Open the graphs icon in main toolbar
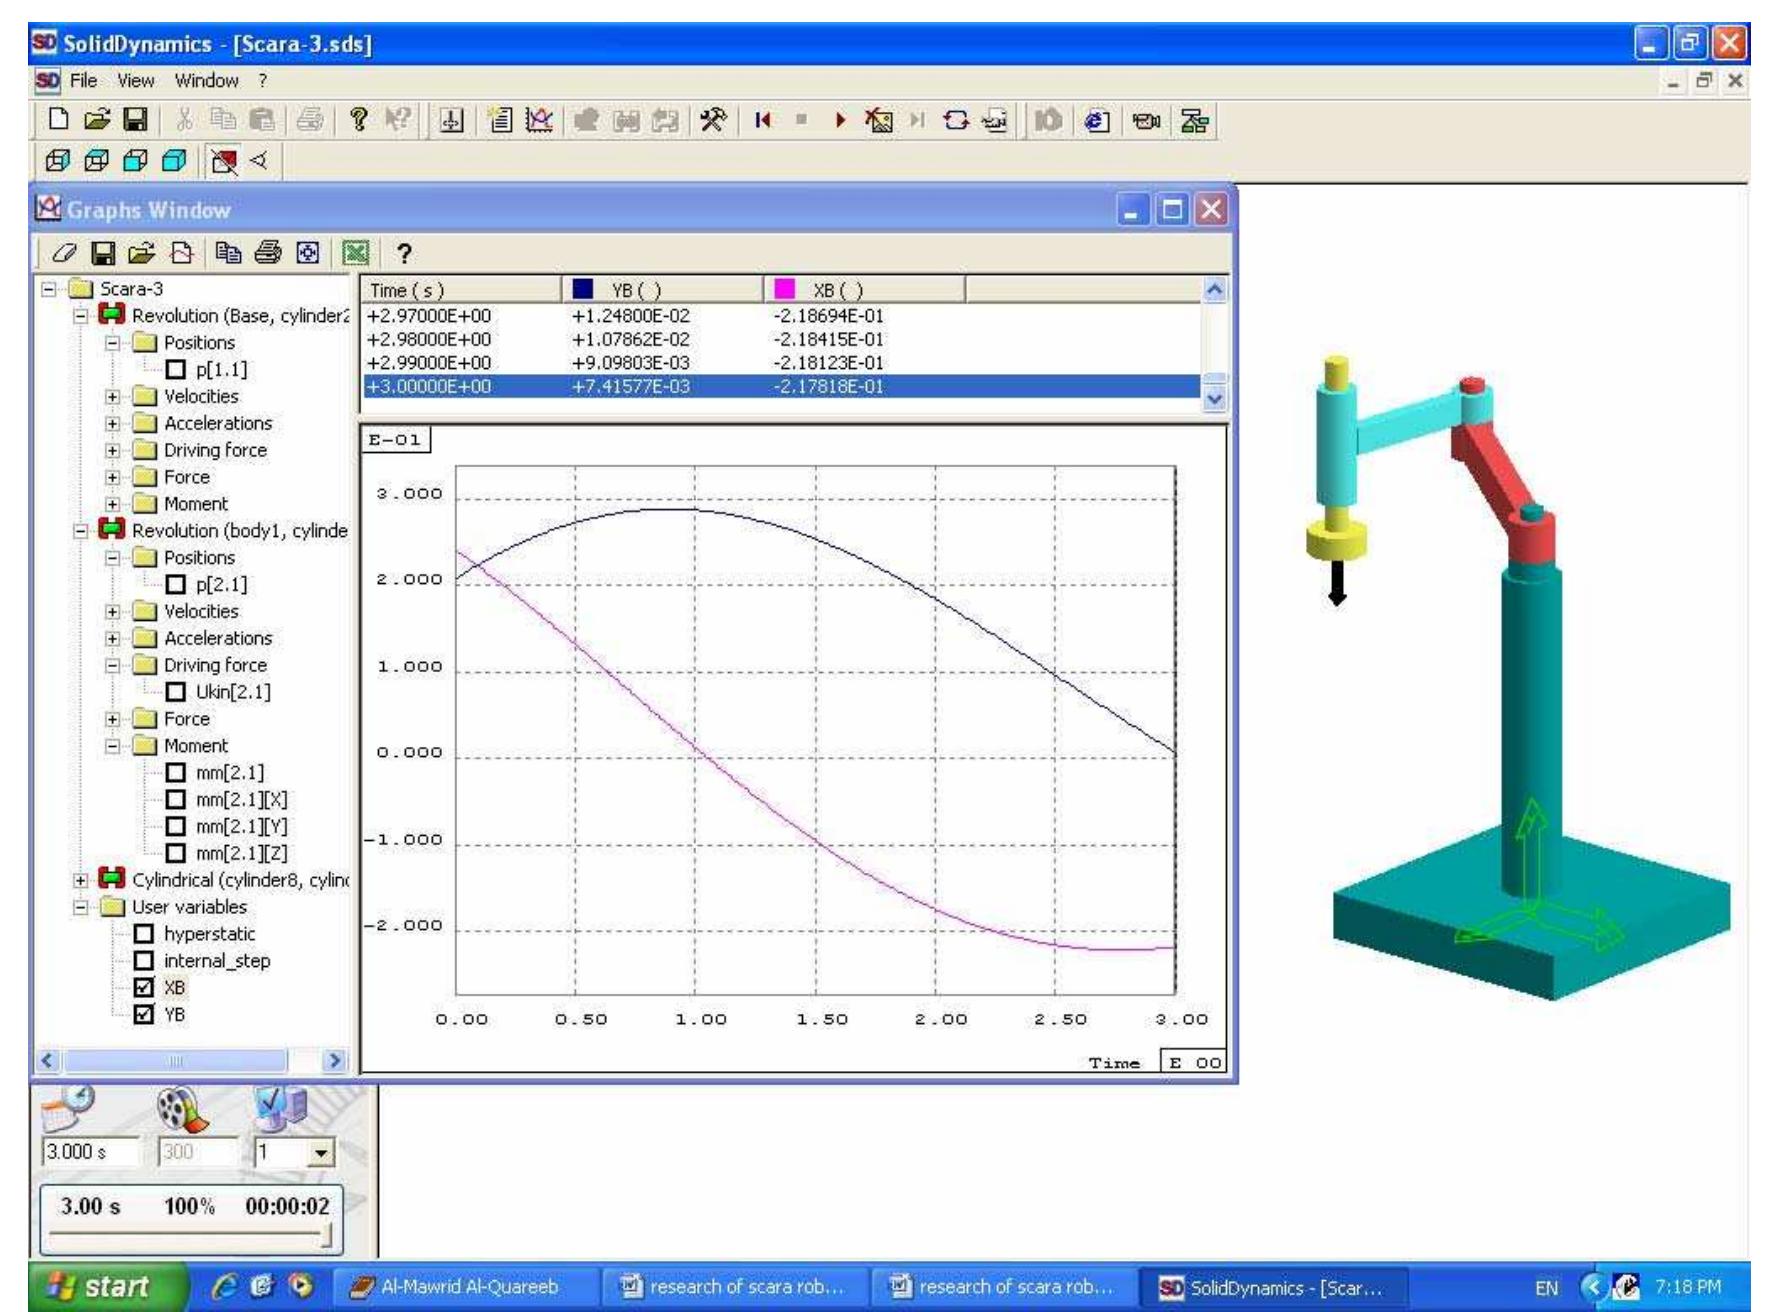 537,121
